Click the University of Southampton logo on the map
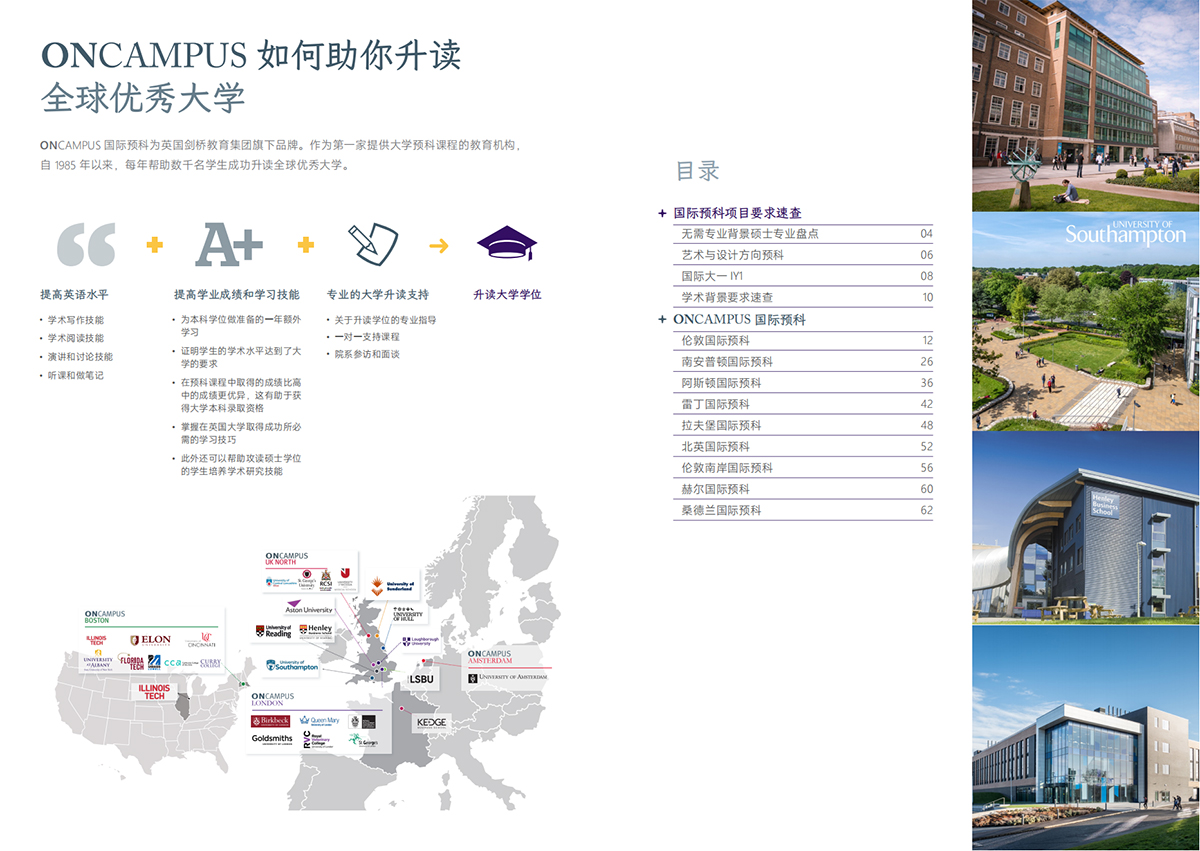This screenshot has width=1200, height=851. (292, 665)
